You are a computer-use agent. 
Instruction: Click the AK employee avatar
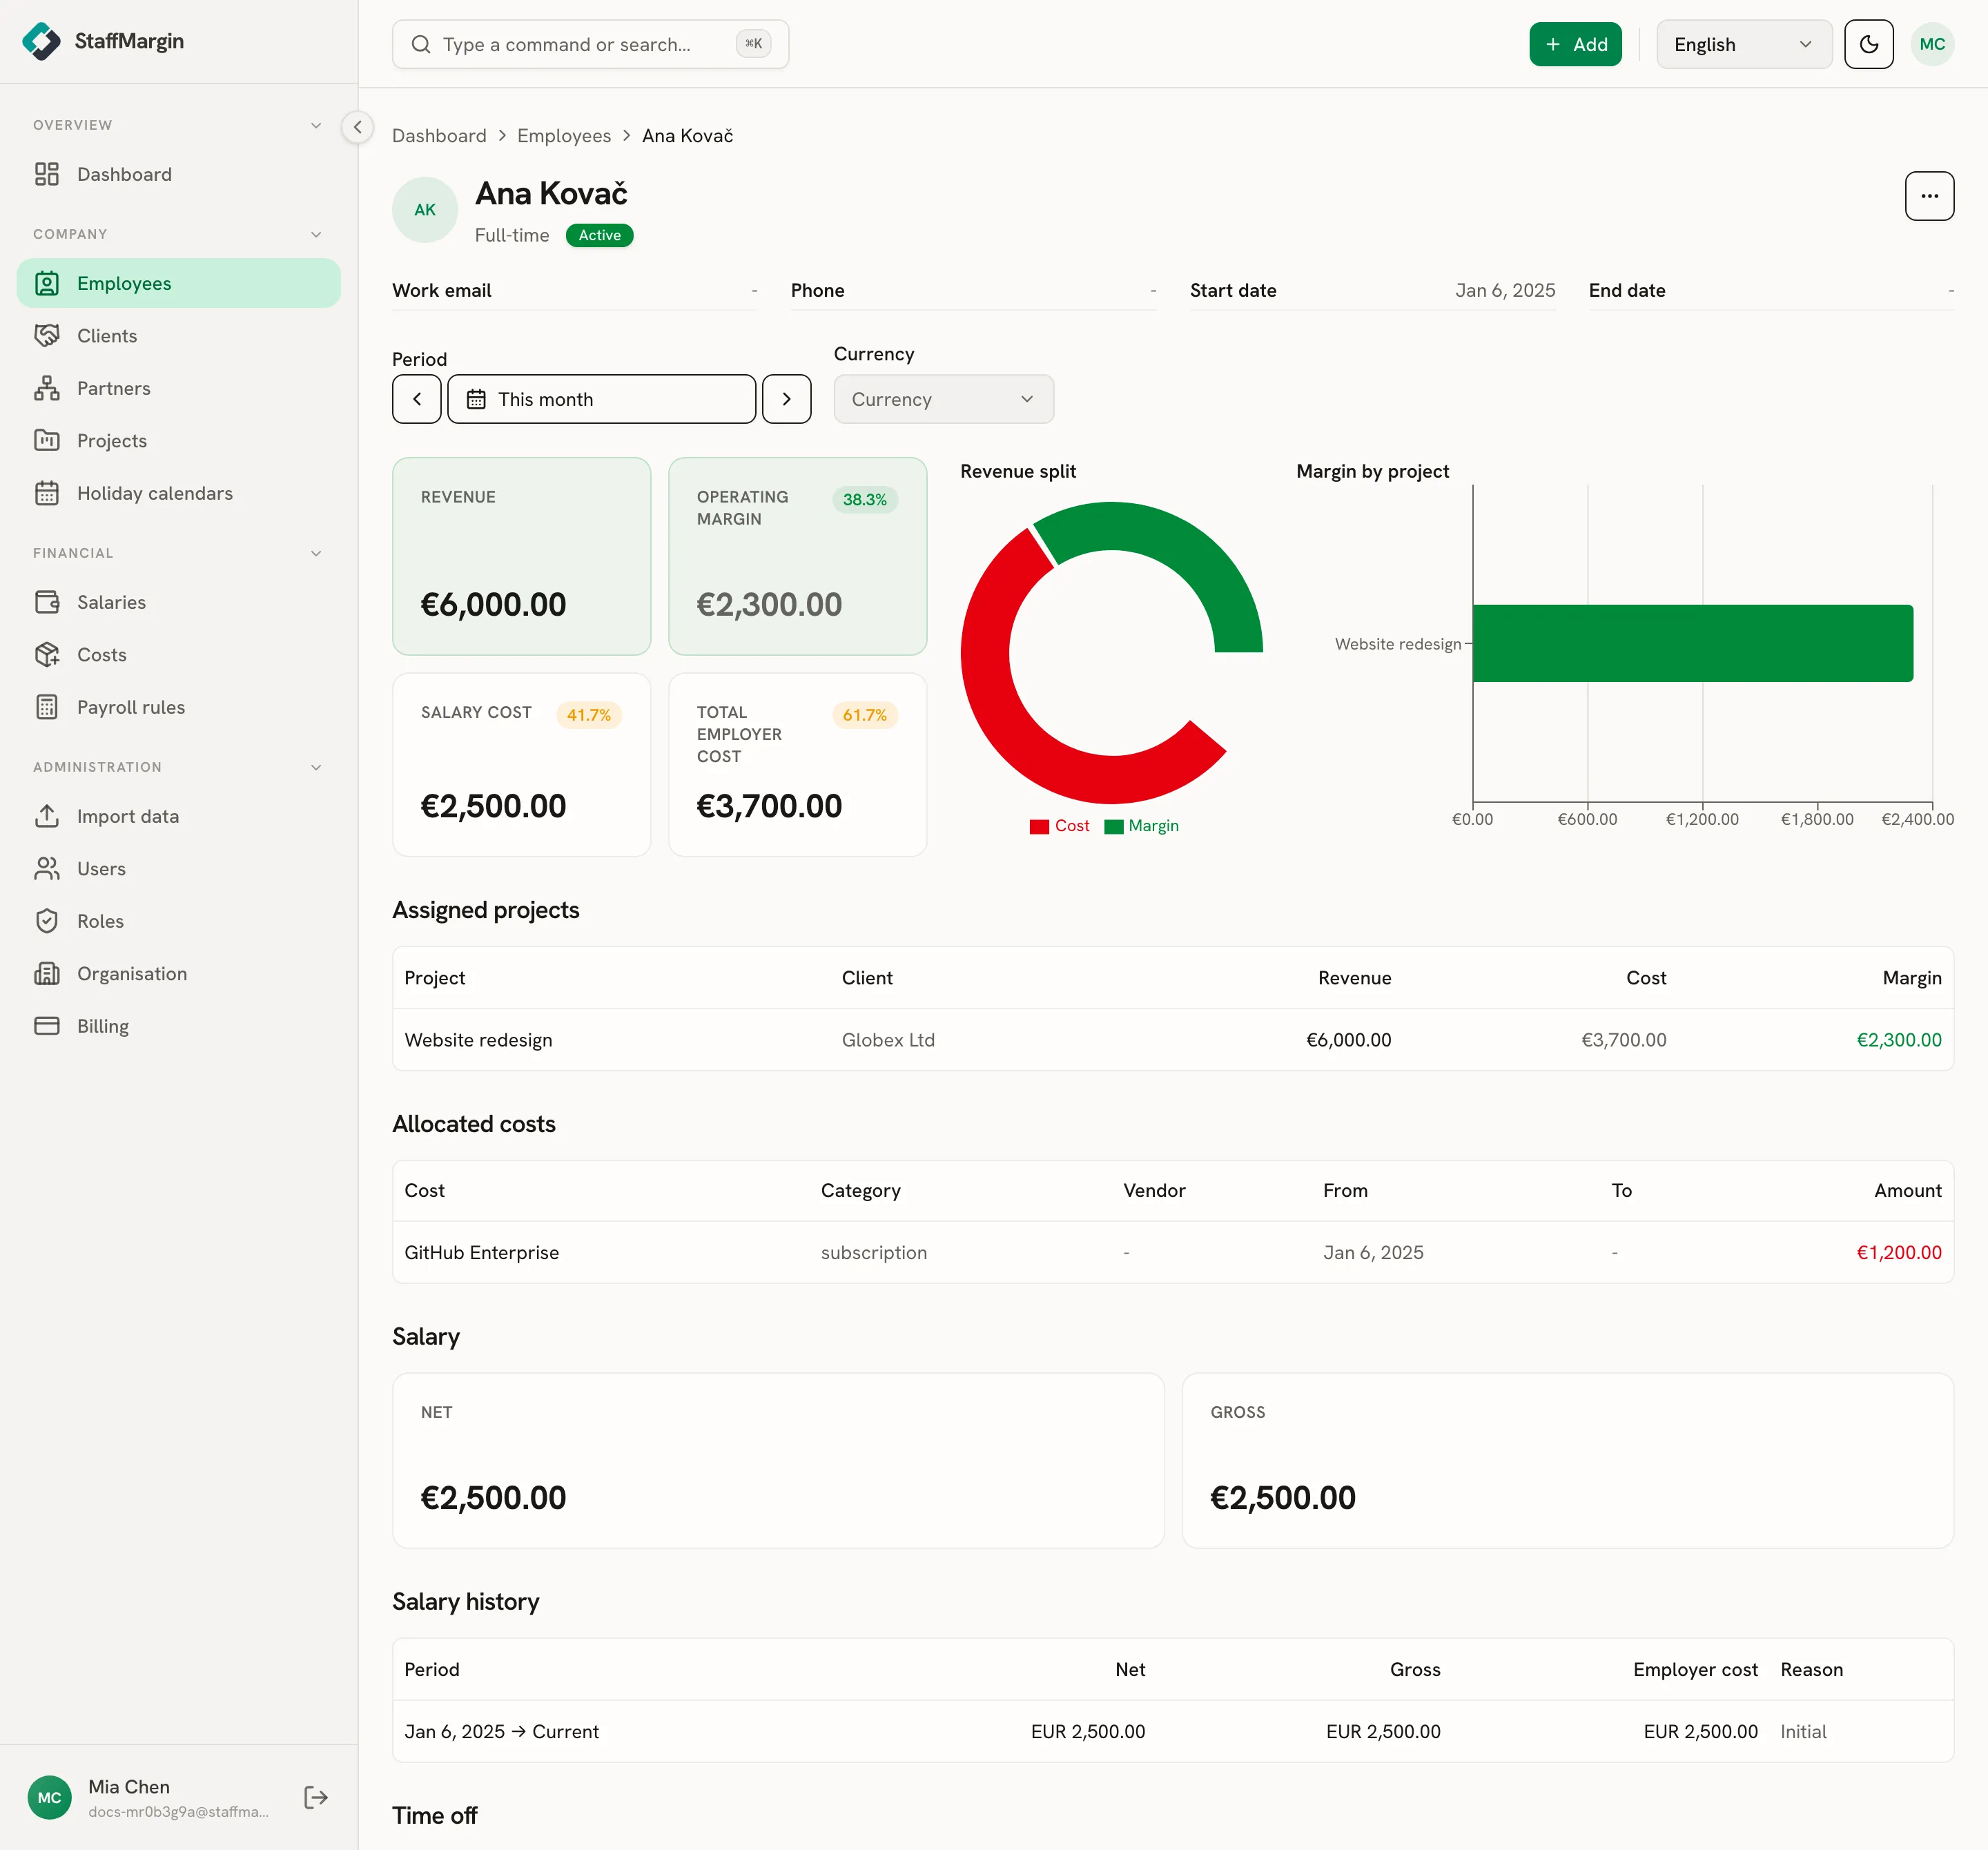point(425,210)
